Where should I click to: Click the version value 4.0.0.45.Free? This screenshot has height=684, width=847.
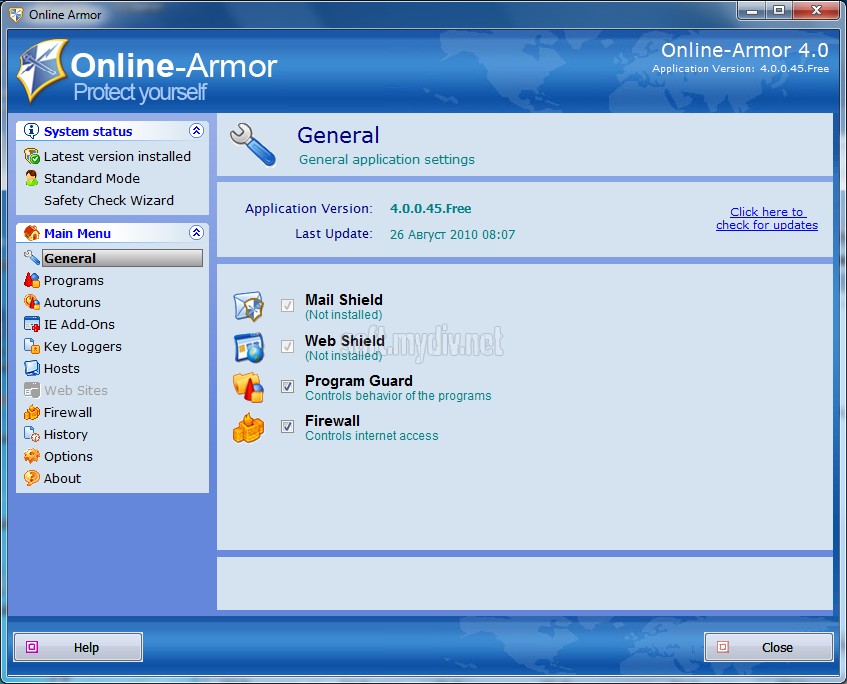pos(431,209)
